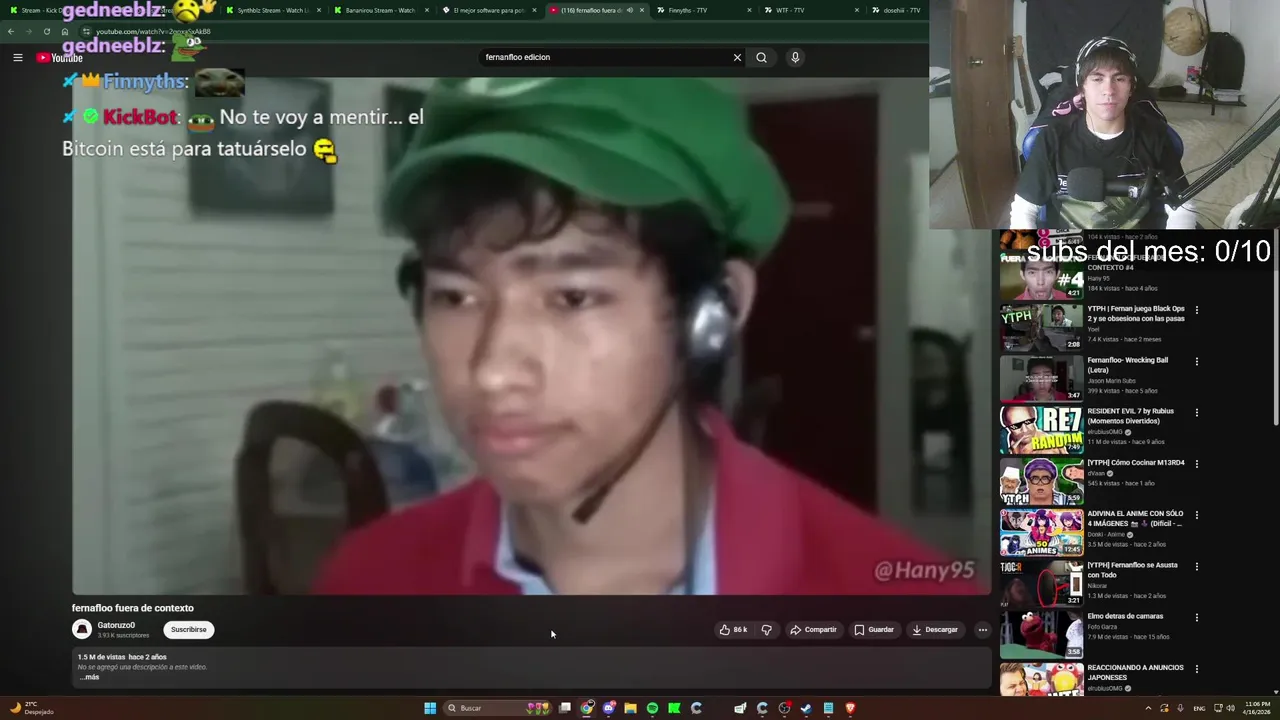Open the Fernan juega Black Ops thumbnail
This screenshot has width=1280, height=720.
tap(1041, 327)
